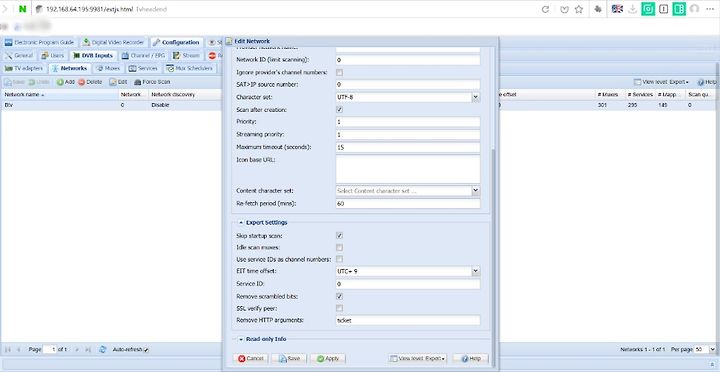Open the Per page dropdown
The width and height of the screenshot is (720, 372).
pos(712,349)
